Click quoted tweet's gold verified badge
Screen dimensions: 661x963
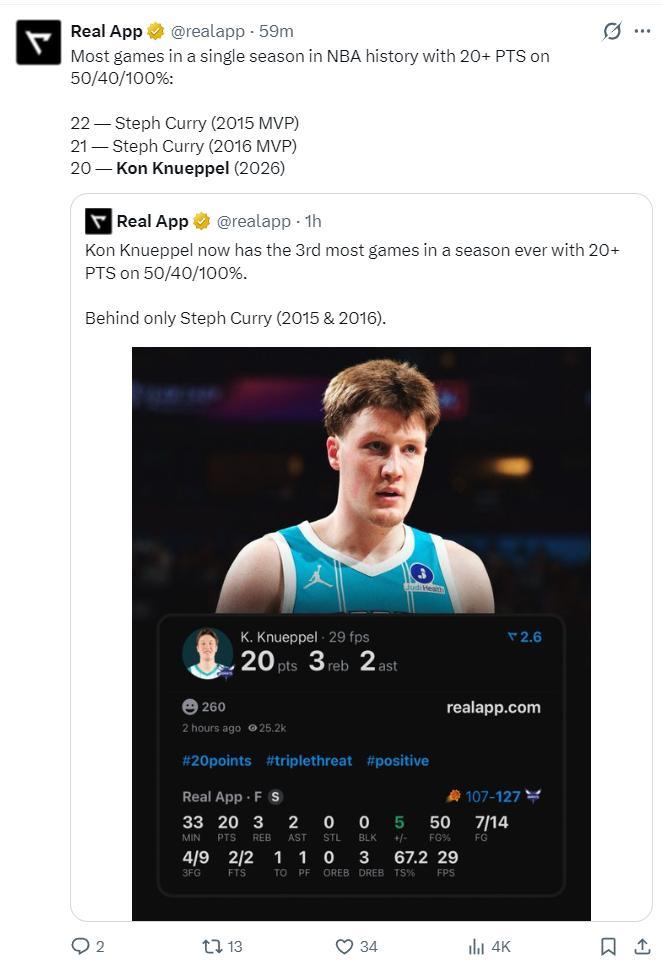click(x=202, y=221)
